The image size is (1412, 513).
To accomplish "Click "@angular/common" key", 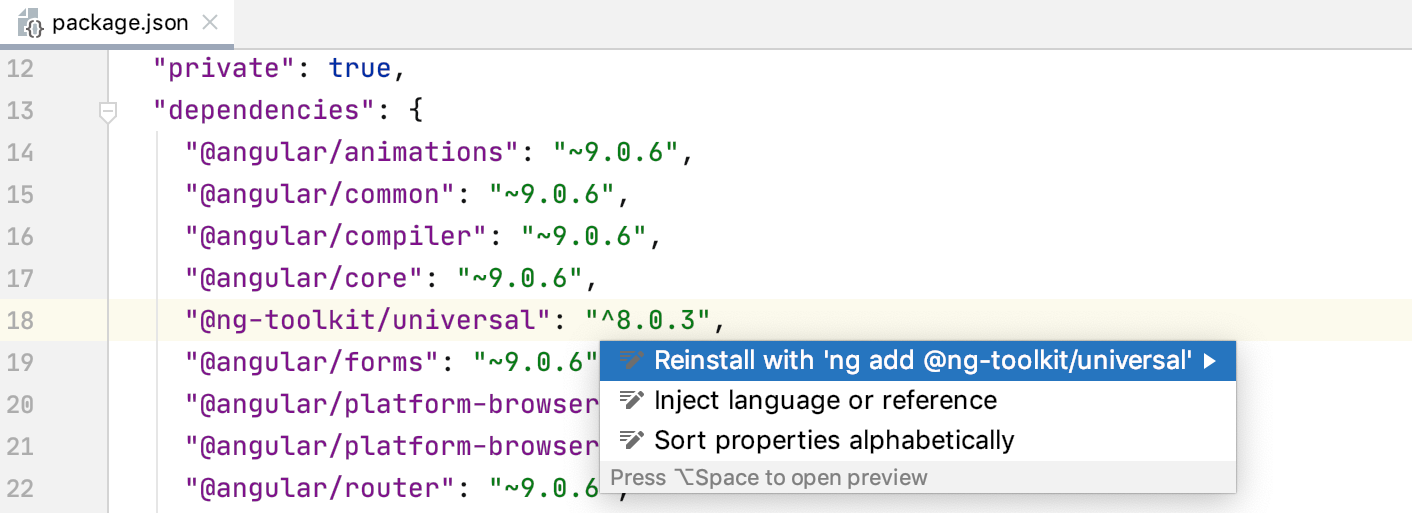I will [321, 194].
